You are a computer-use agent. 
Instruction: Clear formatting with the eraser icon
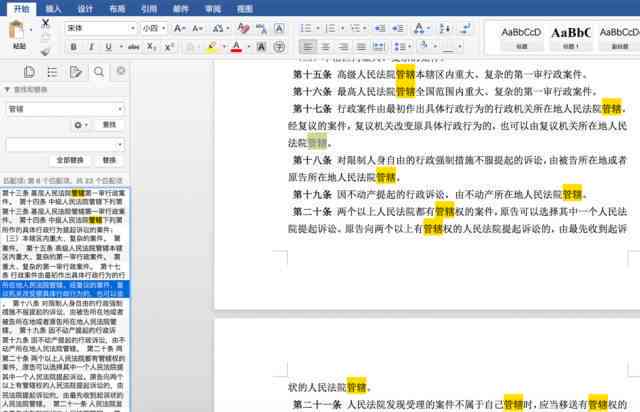pyautogui.click(x=243, y=28)
